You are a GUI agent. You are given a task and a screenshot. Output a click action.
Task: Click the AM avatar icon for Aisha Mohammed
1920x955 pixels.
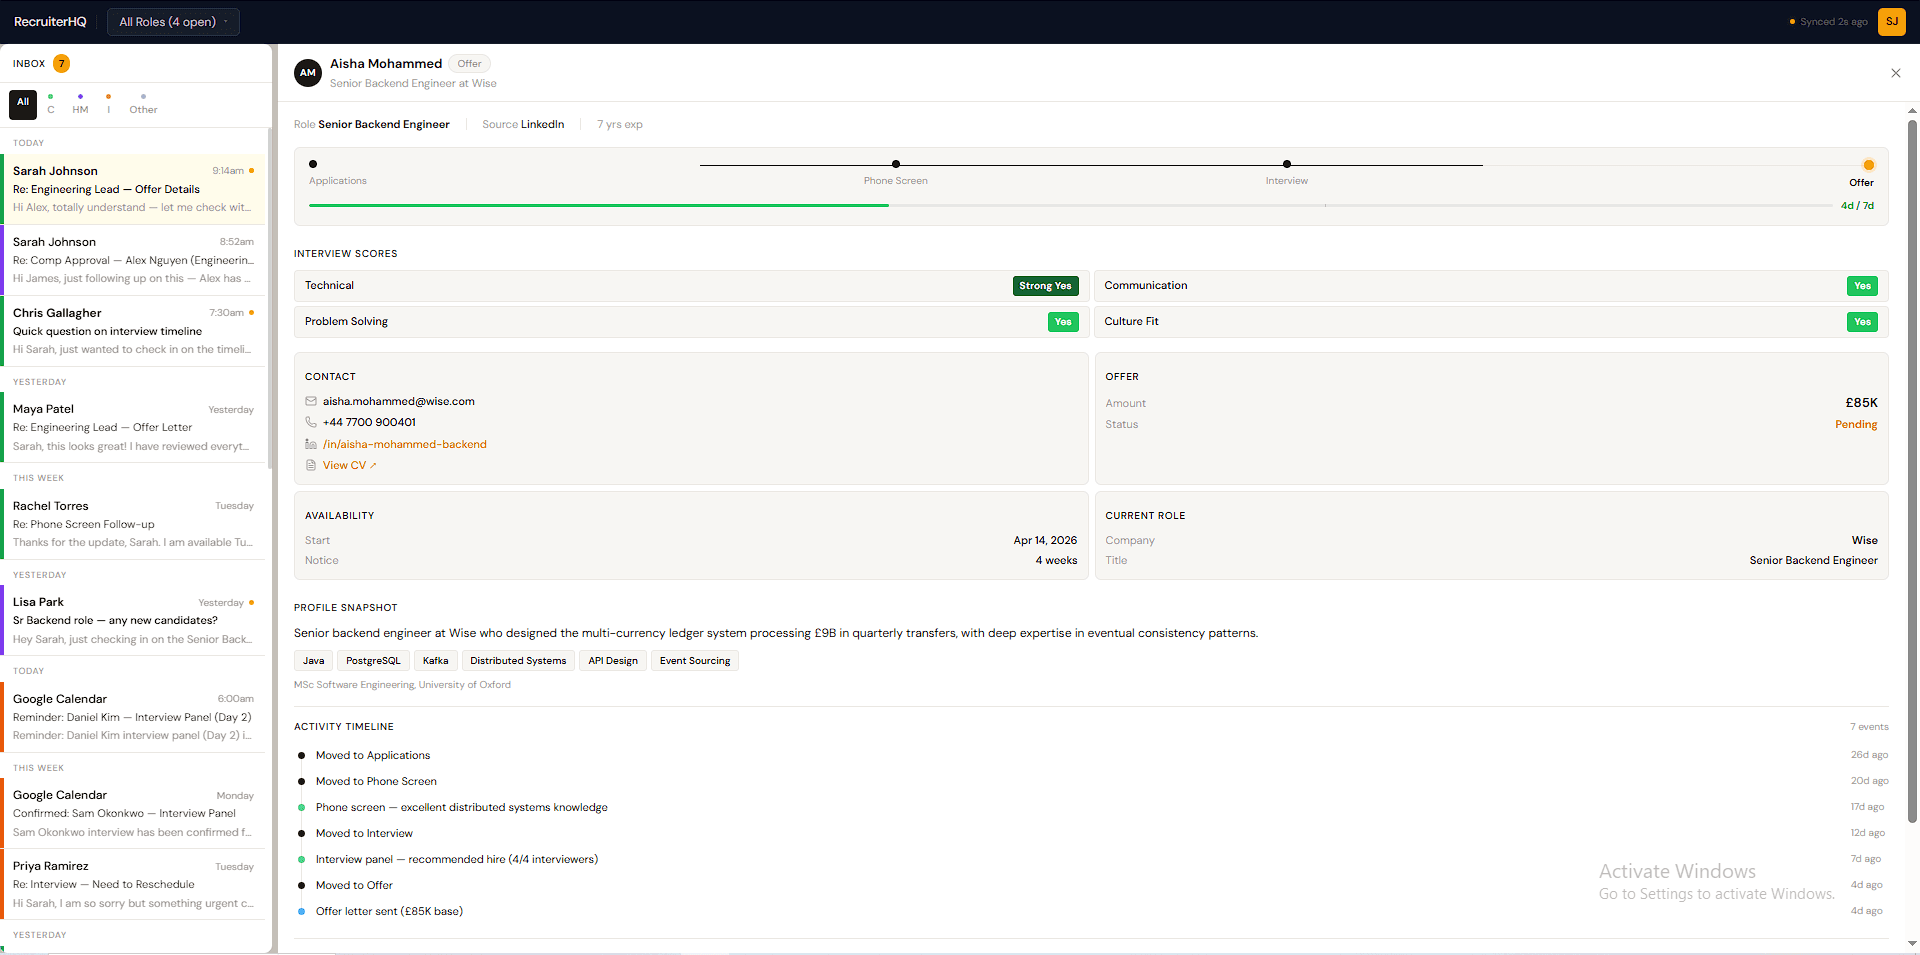coord(308,72)
